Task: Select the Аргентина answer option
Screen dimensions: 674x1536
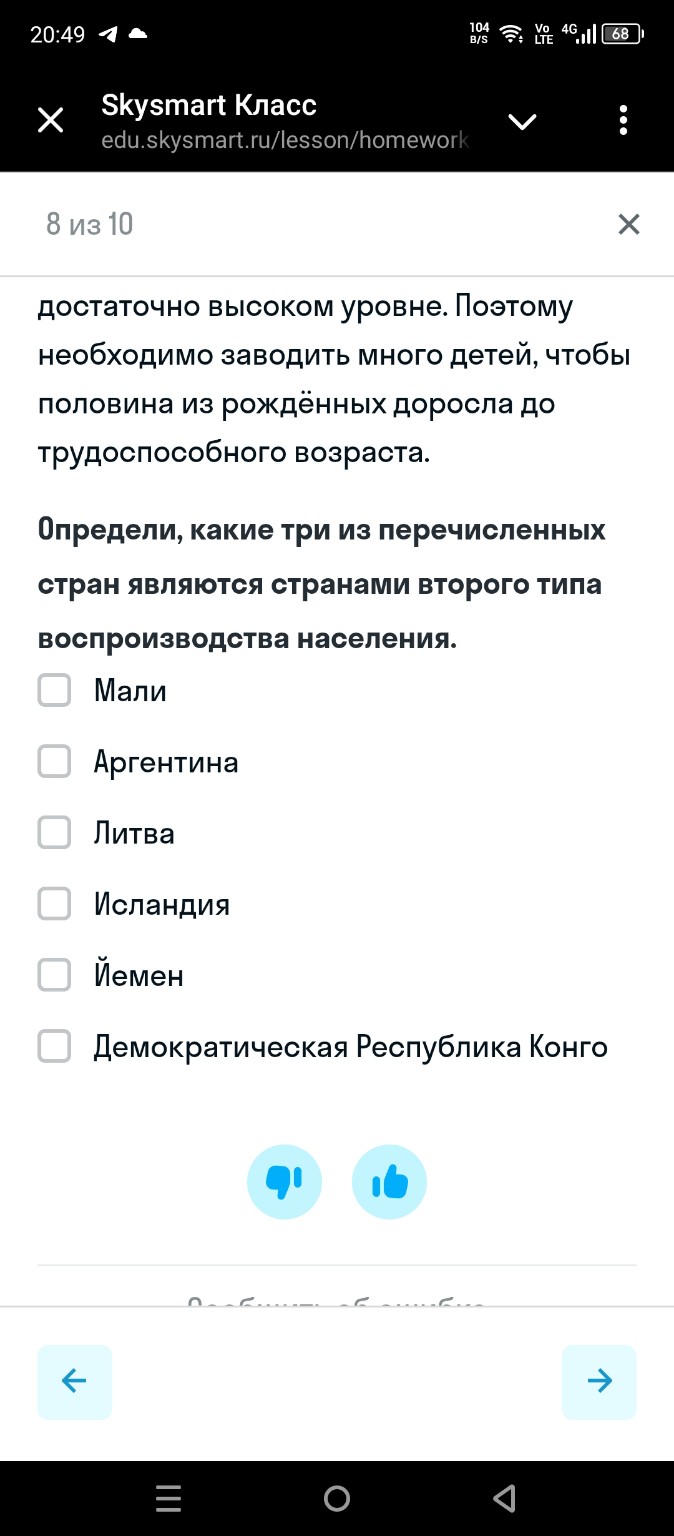Action: click(53, 761)
